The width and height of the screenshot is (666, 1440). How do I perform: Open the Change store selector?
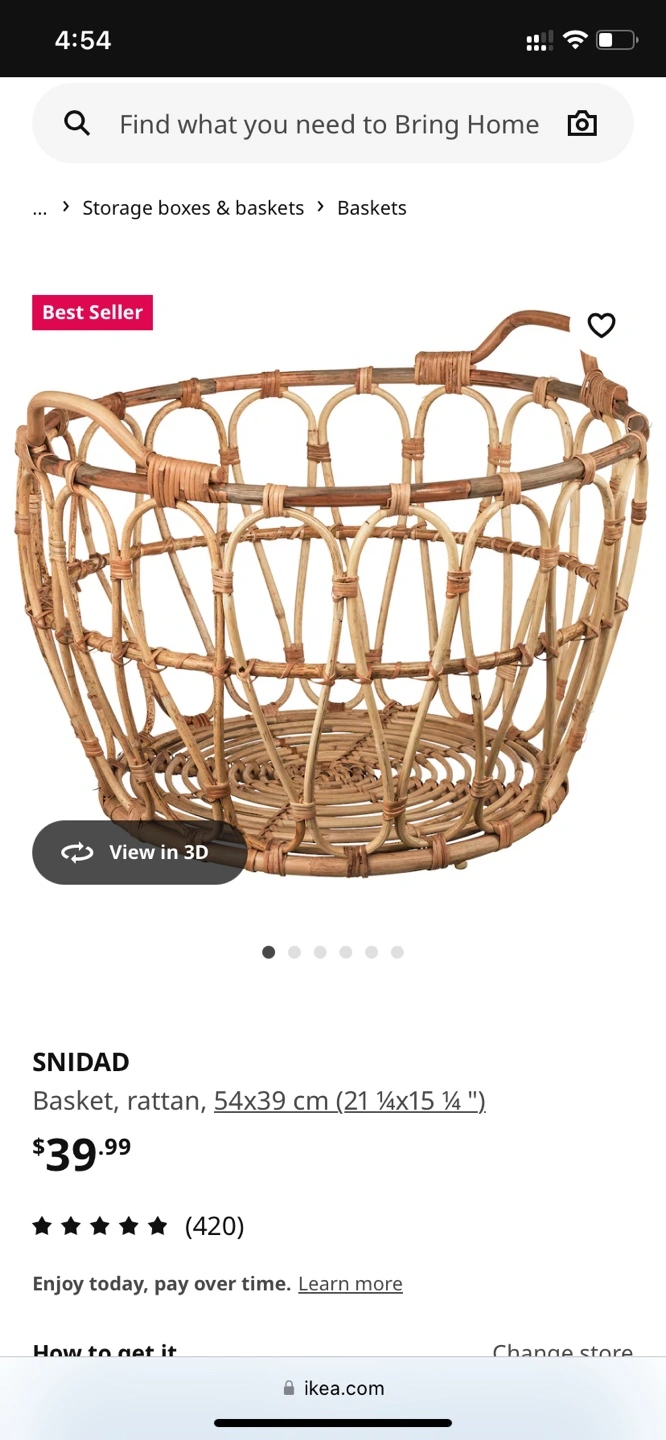click(x=563, y=1351)
